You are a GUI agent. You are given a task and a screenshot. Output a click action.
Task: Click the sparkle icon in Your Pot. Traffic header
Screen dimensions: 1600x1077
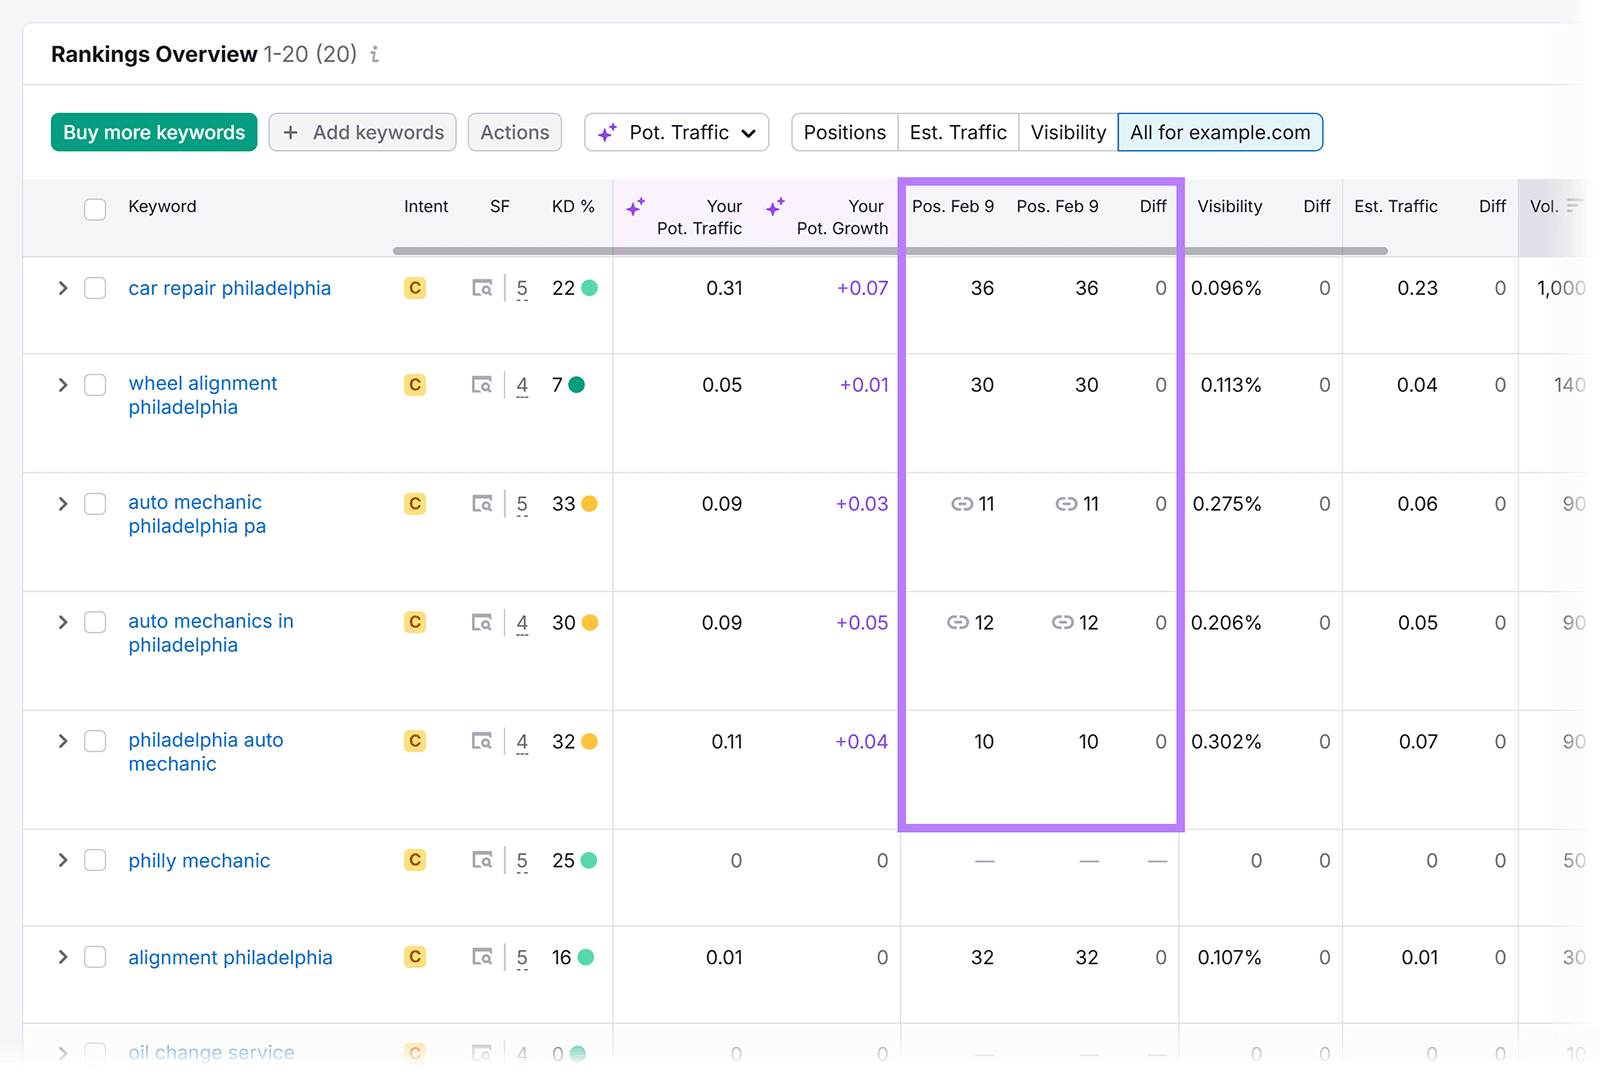point(636,207)
